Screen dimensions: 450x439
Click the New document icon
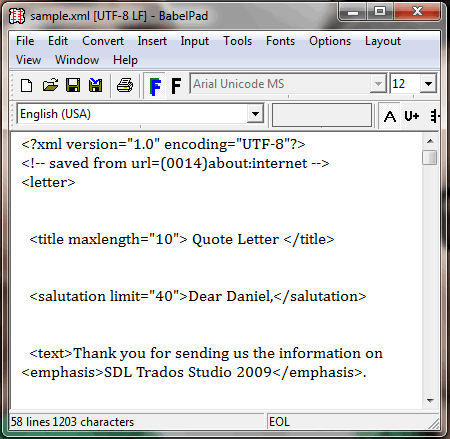26,85
